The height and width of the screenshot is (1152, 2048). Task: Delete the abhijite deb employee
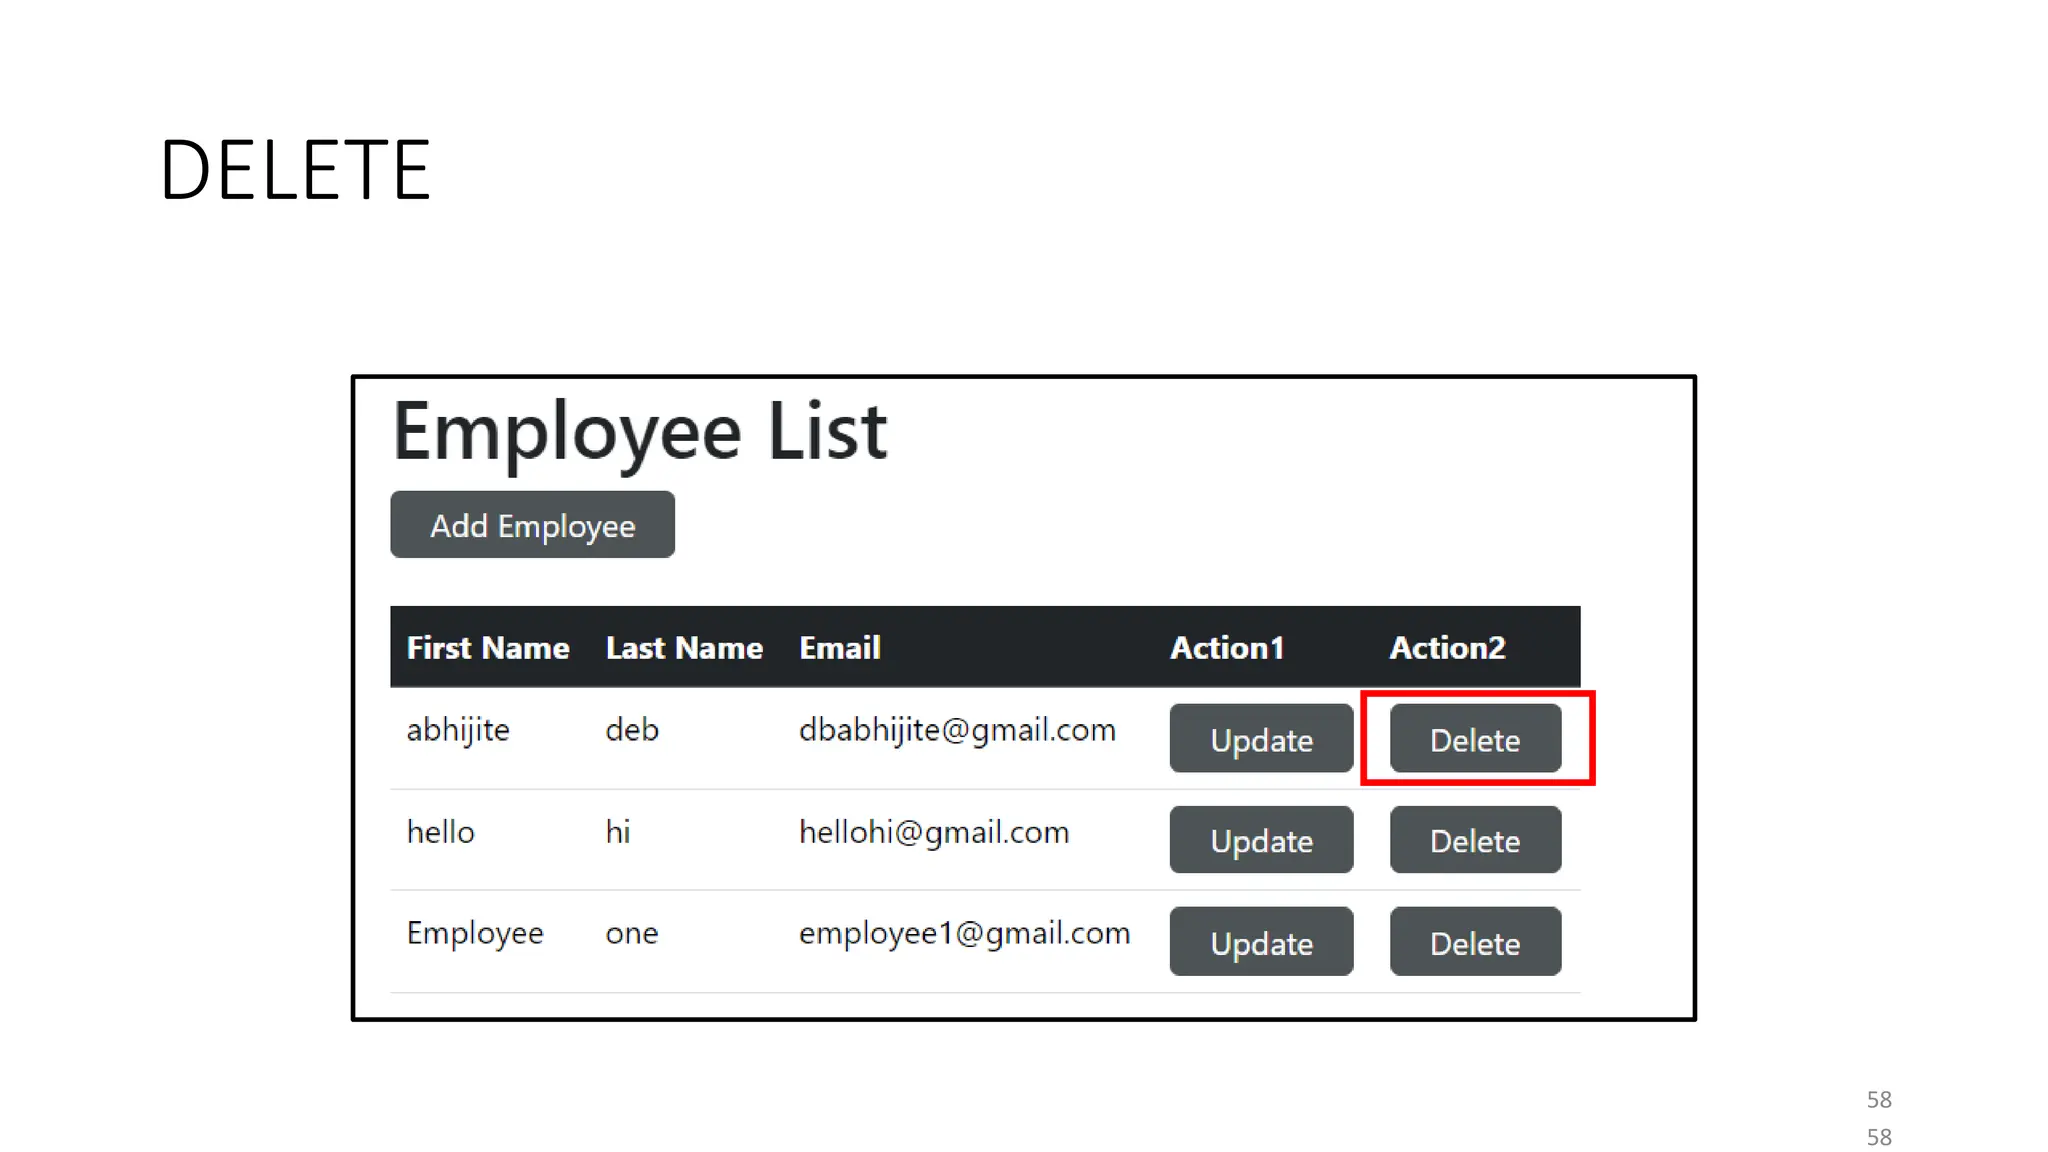point(1475,739)
